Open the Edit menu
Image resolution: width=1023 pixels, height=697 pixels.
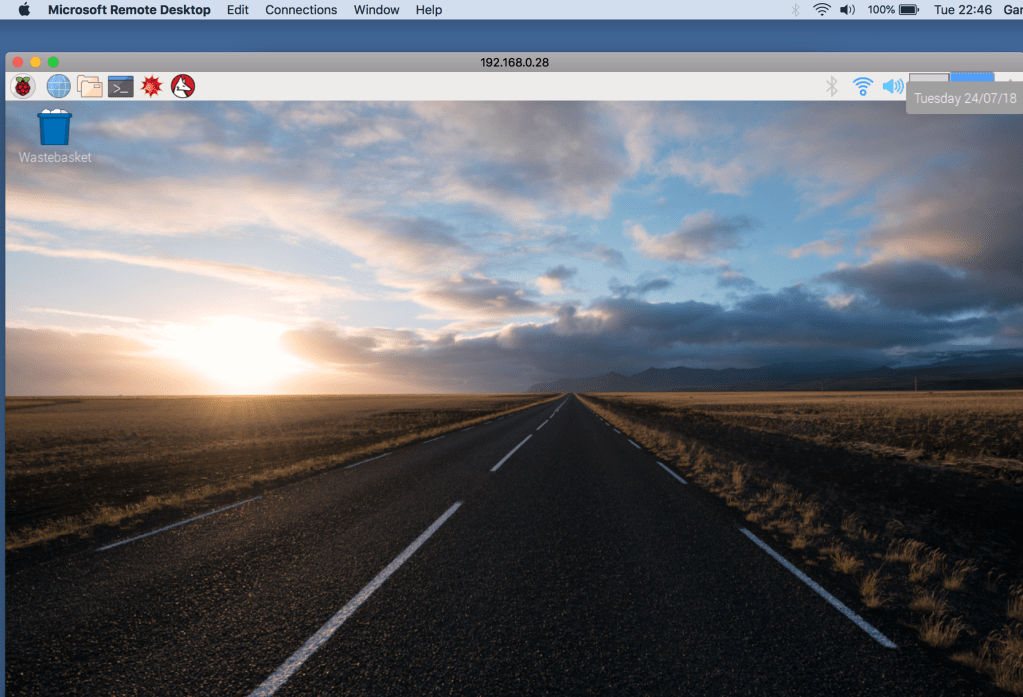point(237,10)
